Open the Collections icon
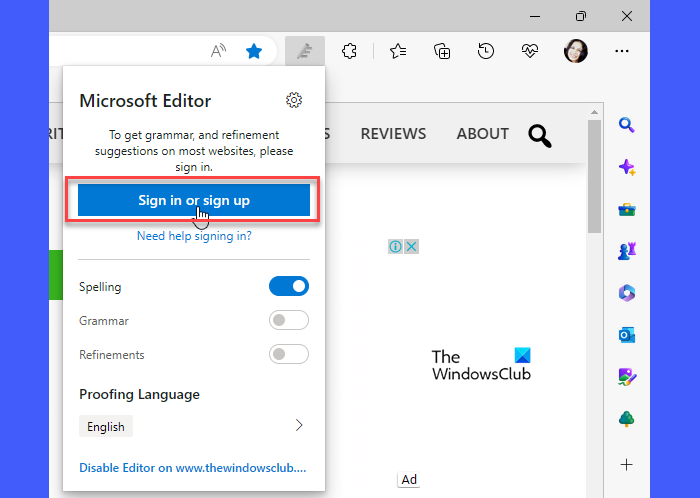The height and width of the screenshot is (498, 700). [x=442, y=51]
